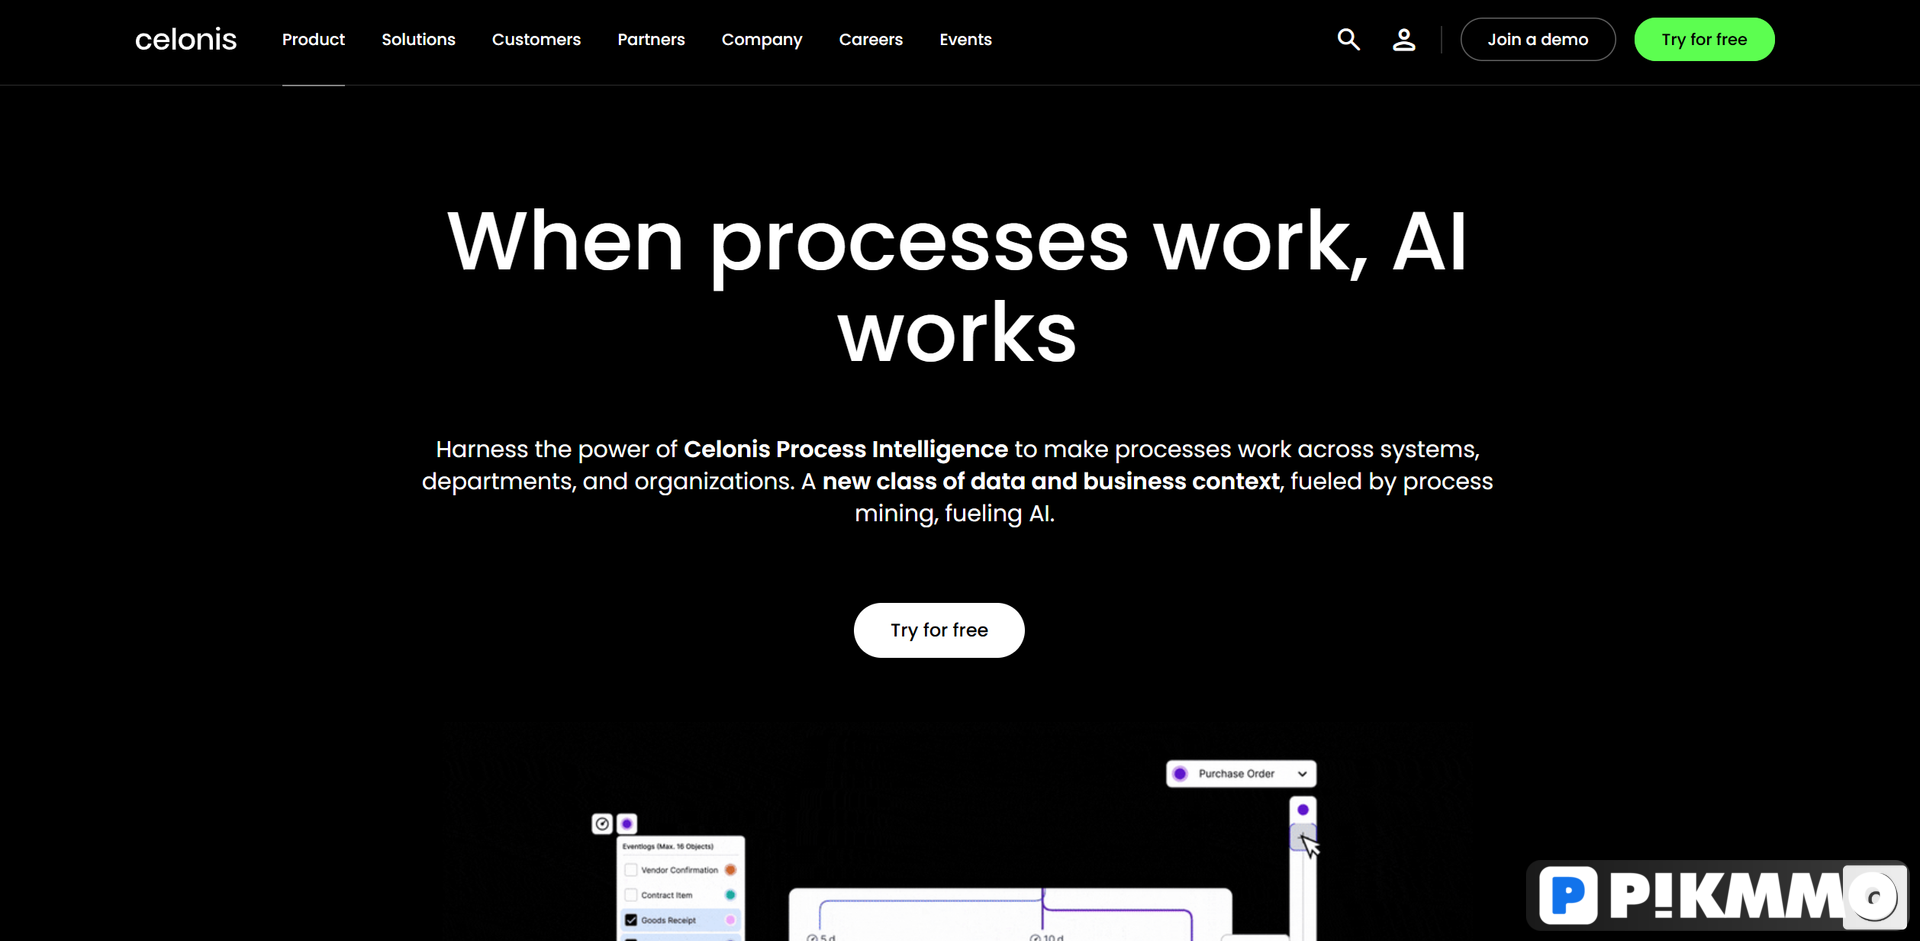Image resolution: width=1920 pixels, height=941 pixels.
Task: Click the pink Goods Receipt color dot
Action: click(x=730, y=920)
